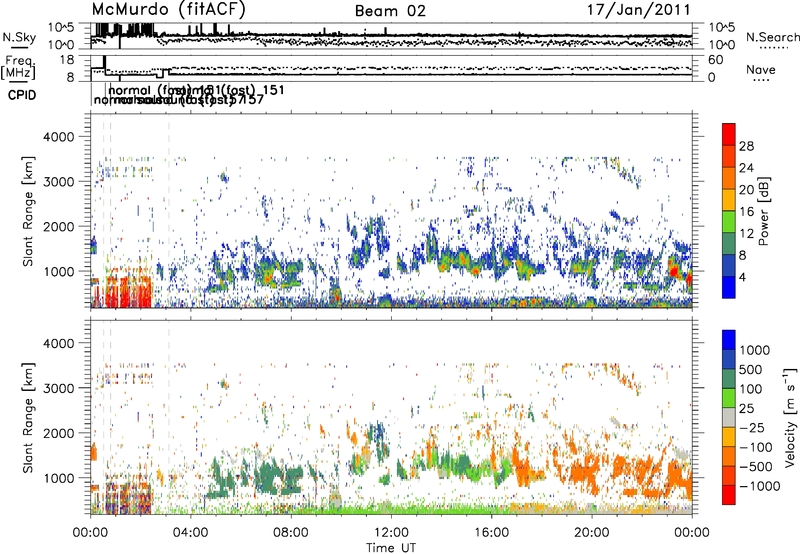800x554 pixels.
Task: Select the yellow 16-20 dB Power colorbar segment
Action: point(729,200)
